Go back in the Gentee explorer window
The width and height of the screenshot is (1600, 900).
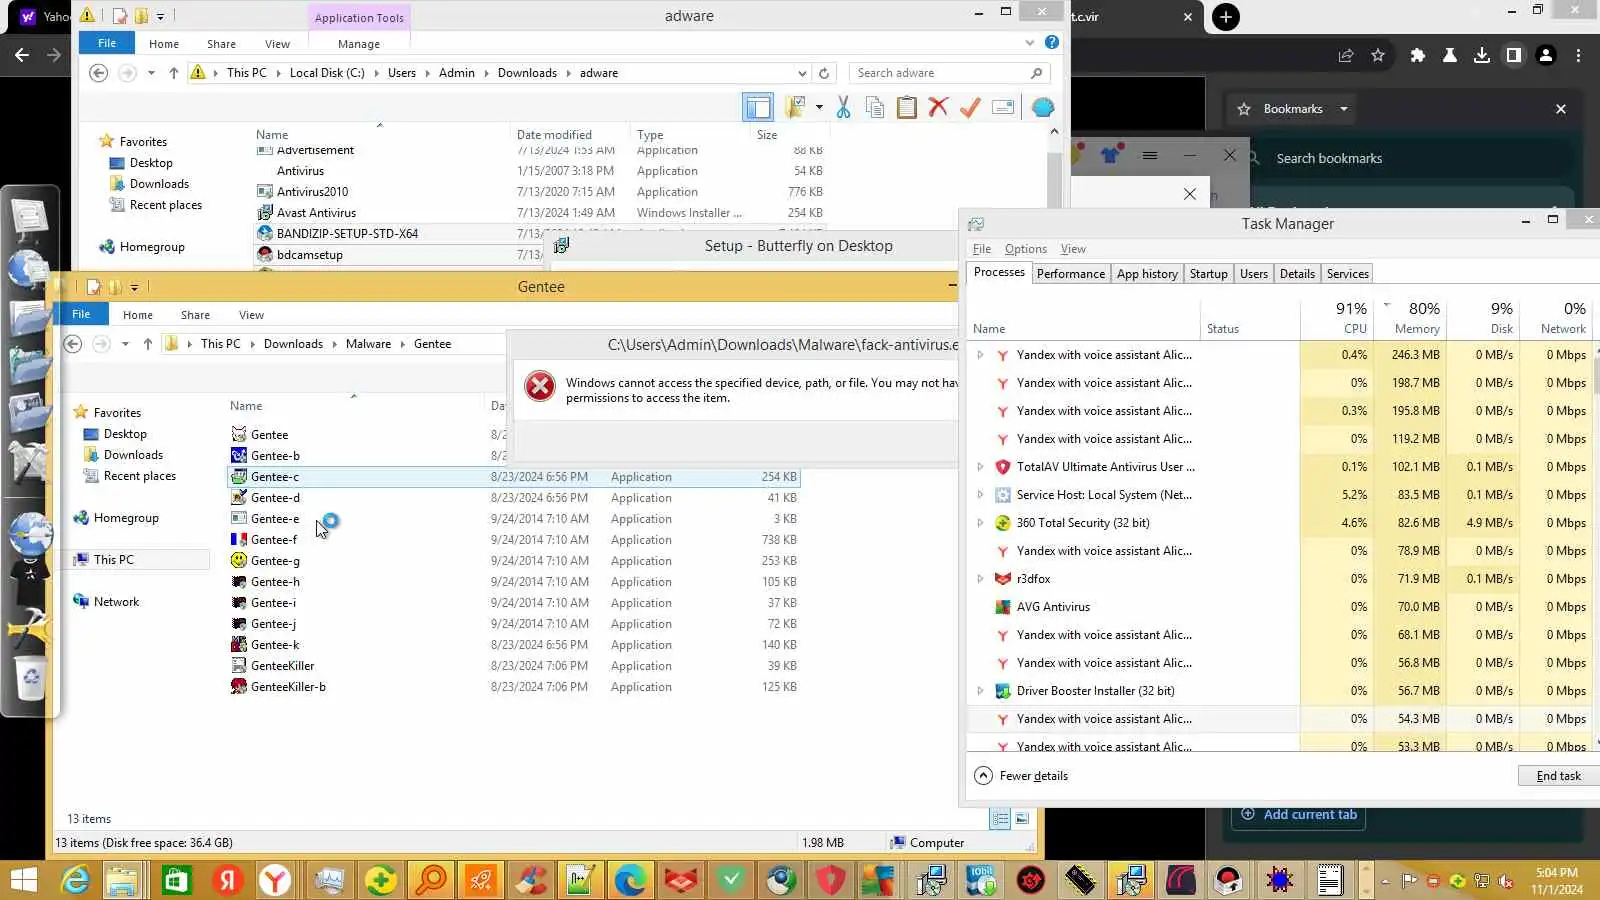pos(73,344)
